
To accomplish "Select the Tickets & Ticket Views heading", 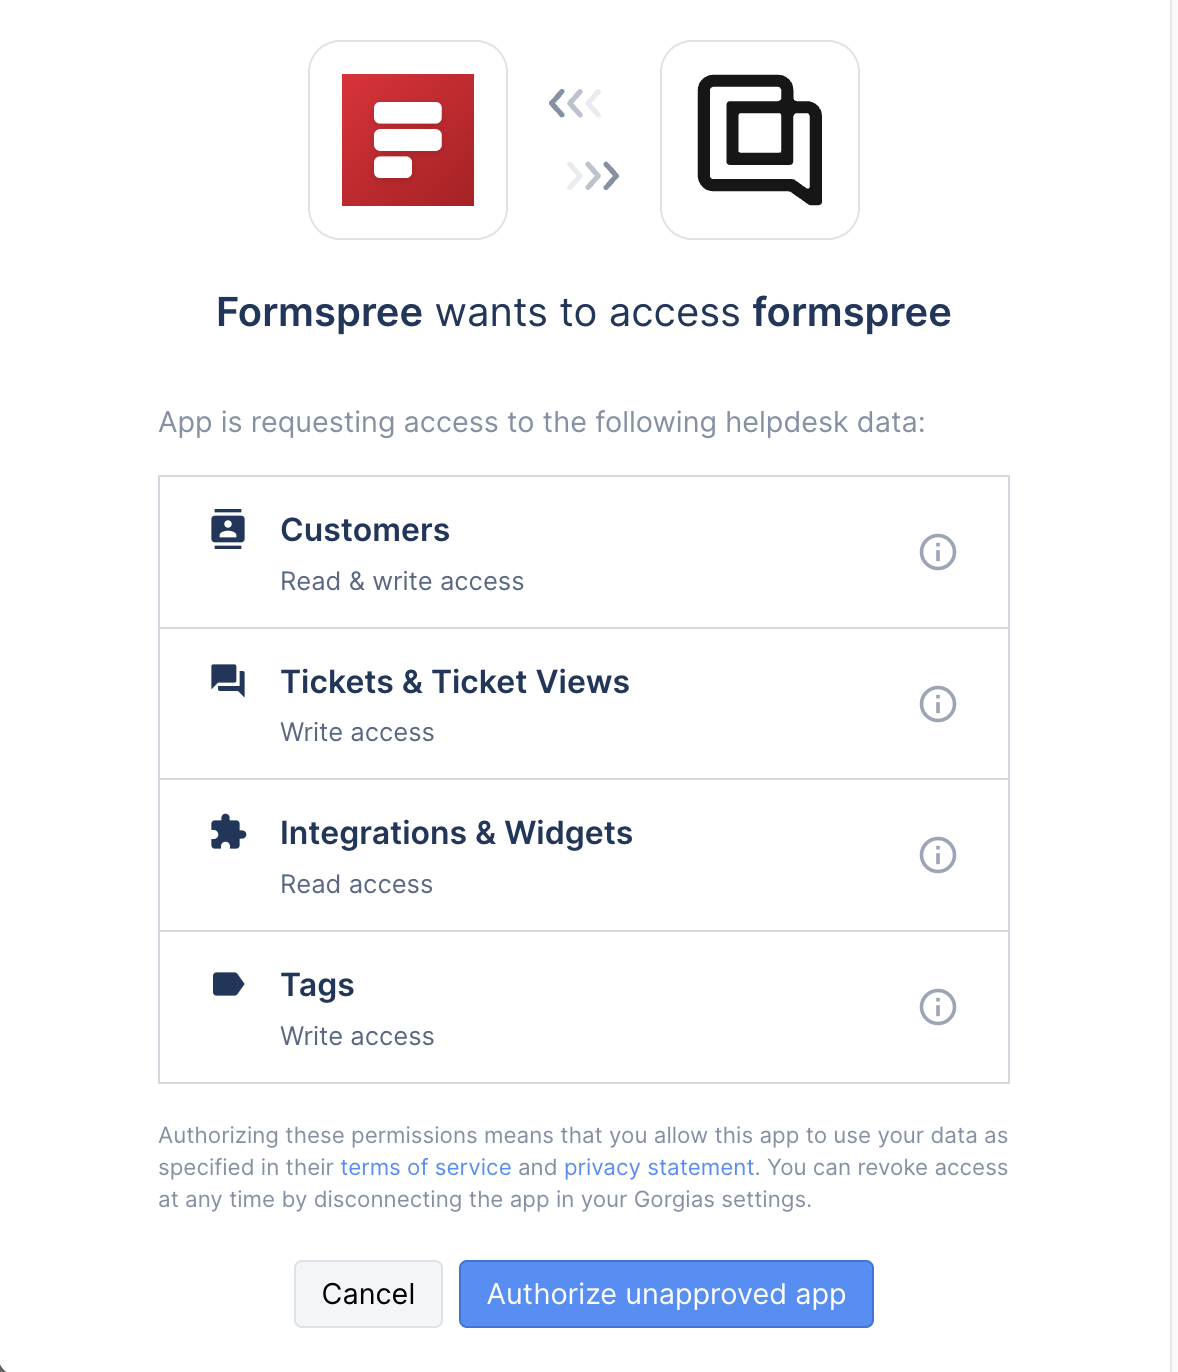I will [455, 682].
